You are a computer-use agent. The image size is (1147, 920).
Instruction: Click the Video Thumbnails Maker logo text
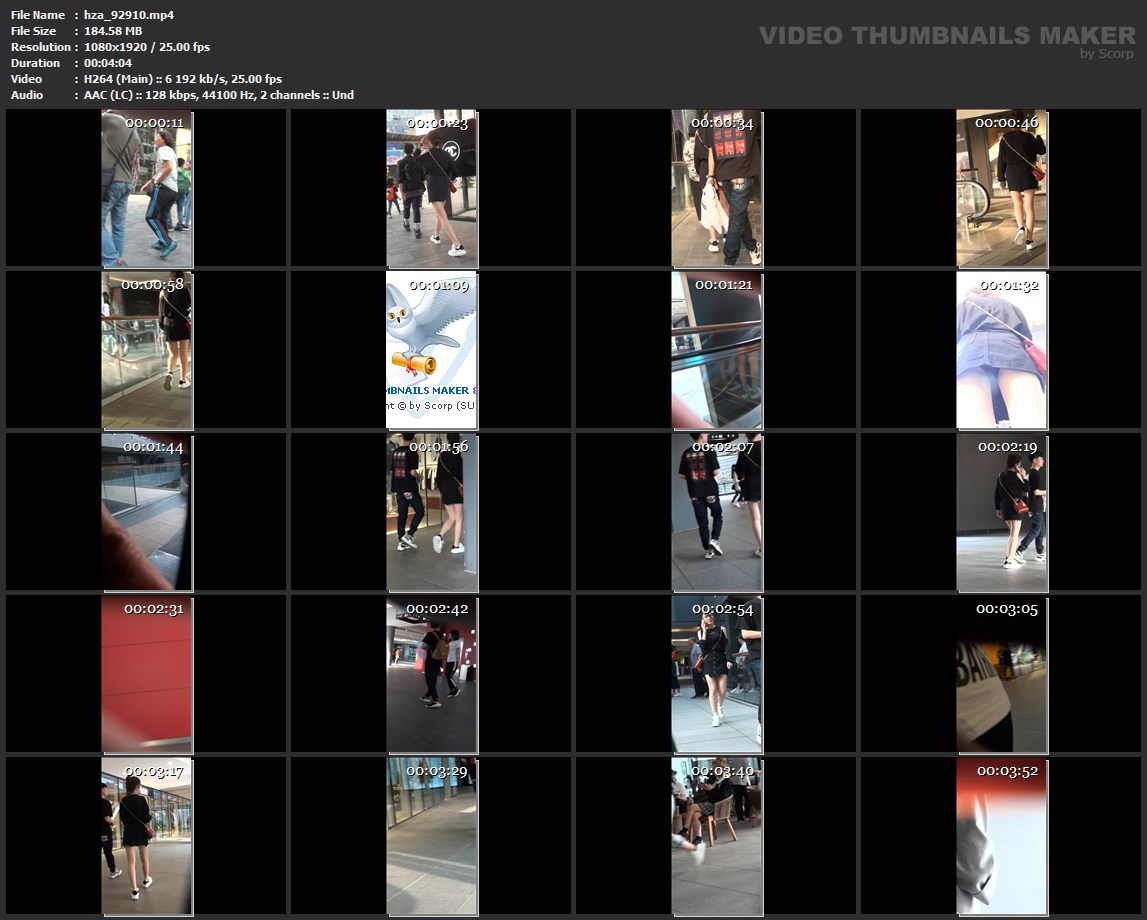946,35
